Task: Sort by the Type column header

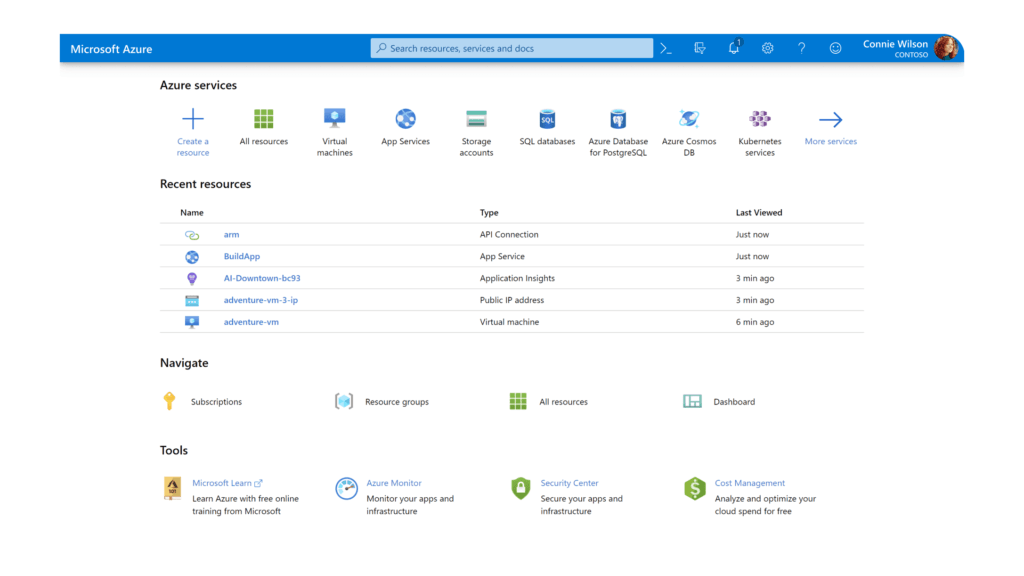Action: [x=489, y=213]
